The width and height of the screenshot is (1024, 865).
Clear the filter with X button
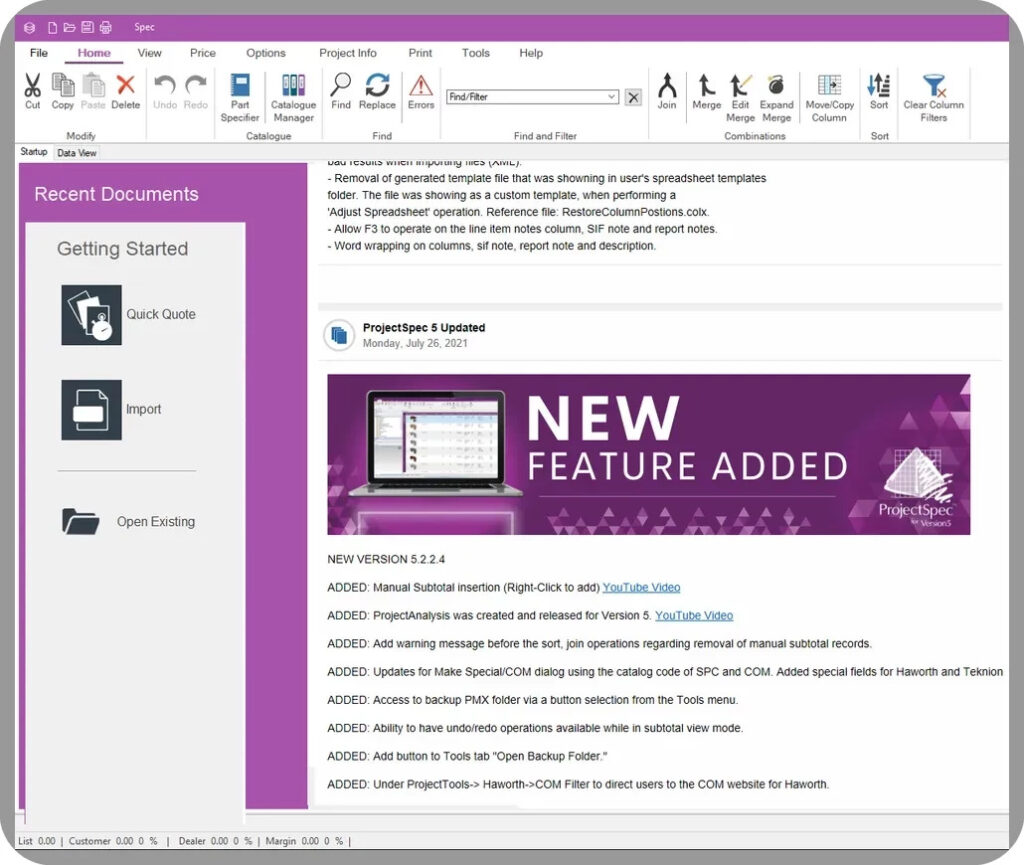point(633,97)
